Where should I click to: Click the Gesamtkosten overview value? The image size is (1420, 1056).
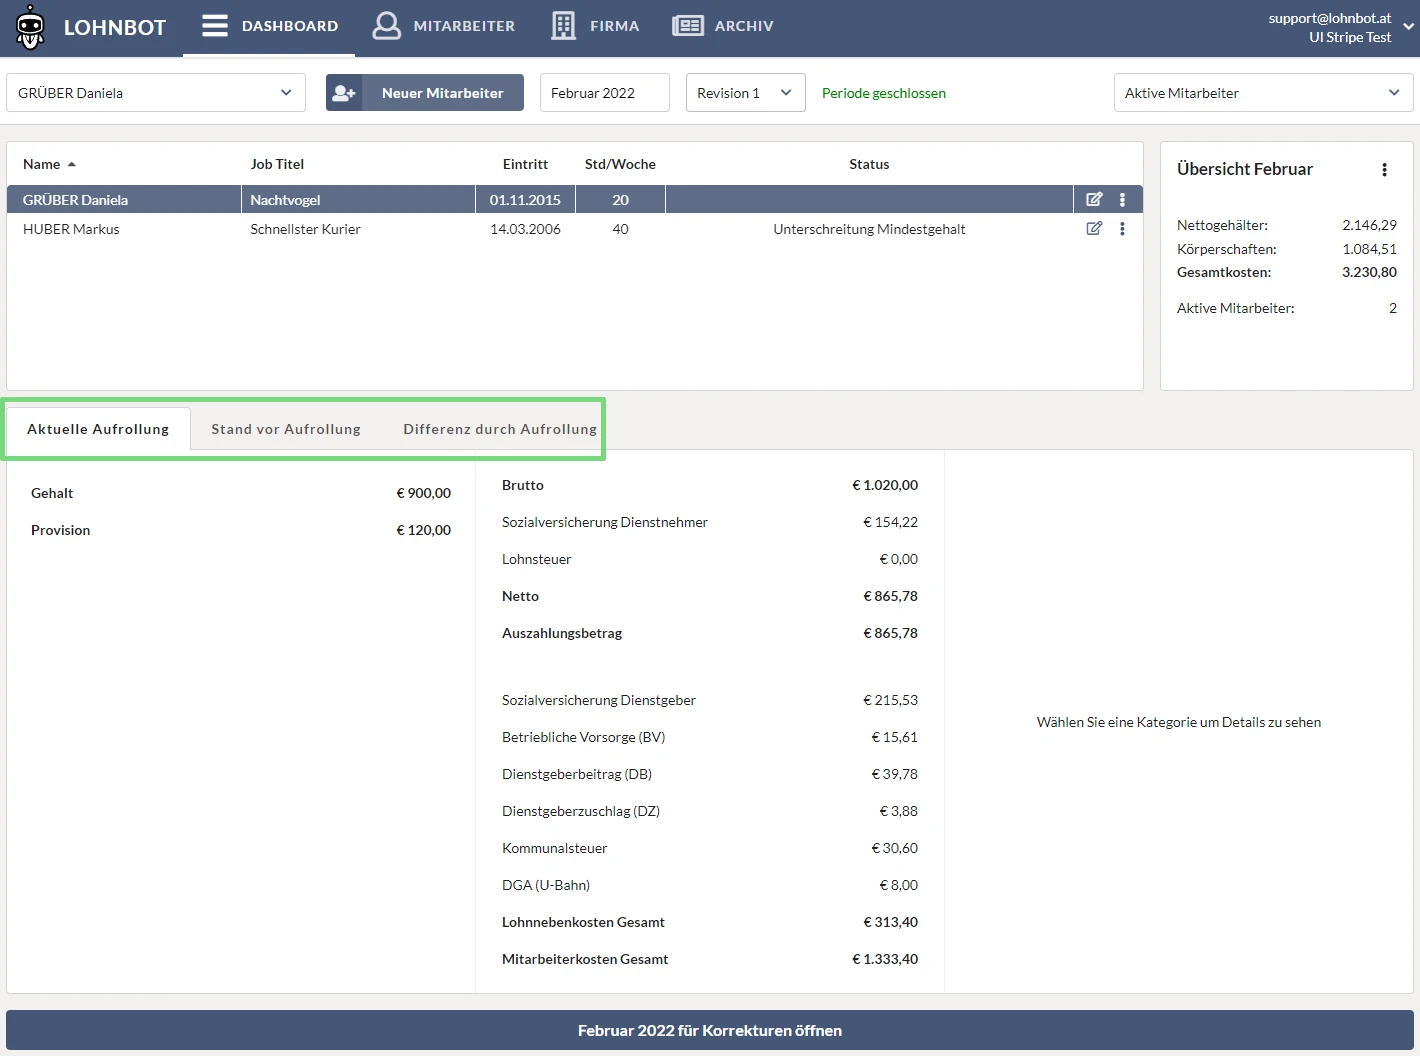(1369, 272)
